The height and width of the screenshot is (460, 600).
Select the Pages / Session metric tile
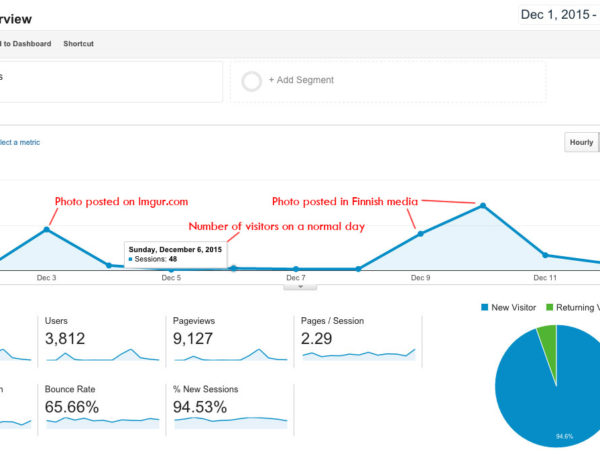point(358,341)
